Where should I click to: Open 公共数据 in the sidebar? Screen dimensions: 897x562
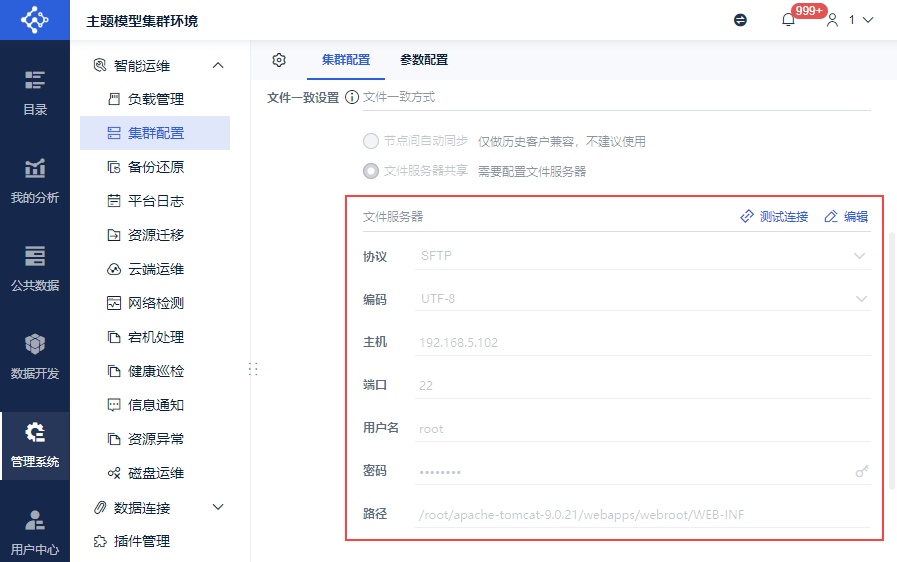[35, 269]
